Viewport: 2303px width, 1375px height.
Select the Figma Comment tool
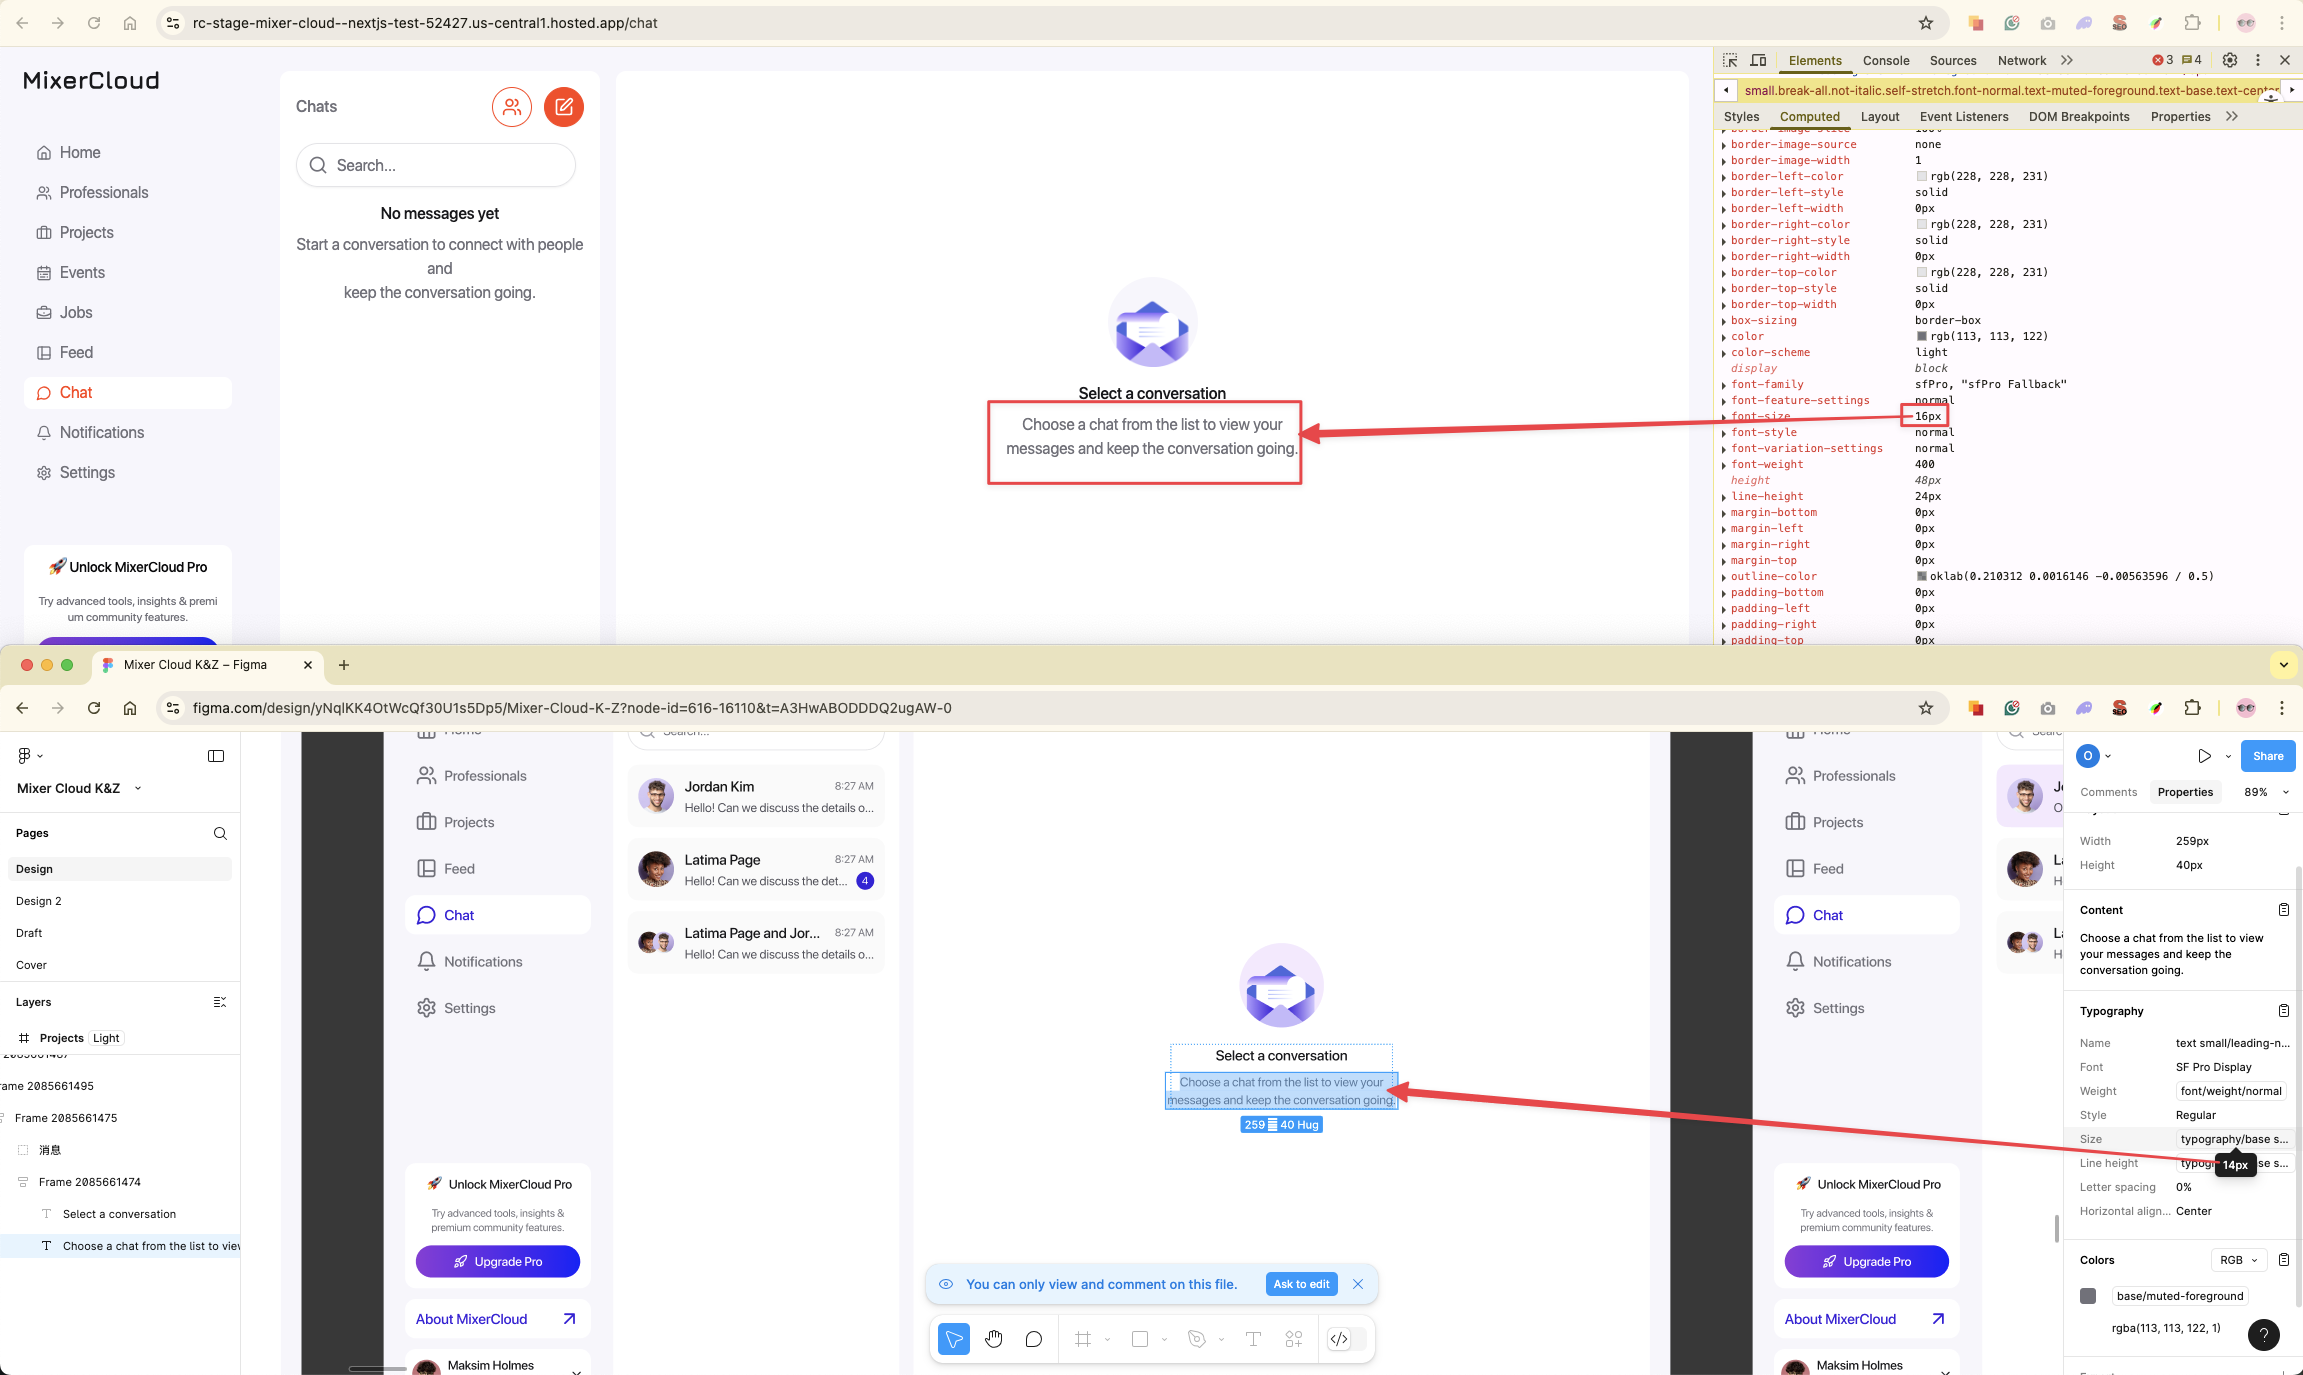point(1033,1339)
